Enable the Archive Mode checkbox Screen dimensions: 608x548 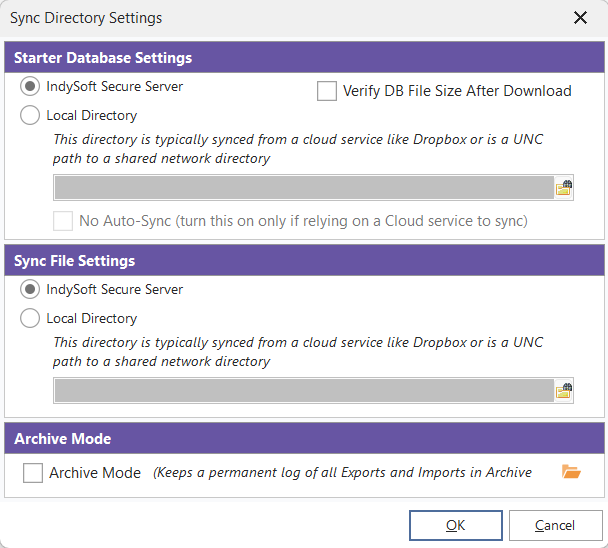pyautogui.click(x=33, y=473)
